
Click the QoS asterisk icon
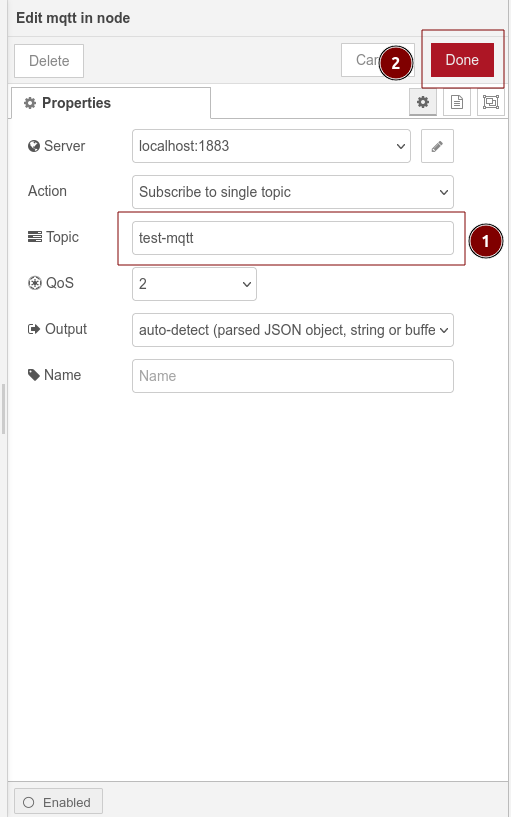tap(35, 283)
